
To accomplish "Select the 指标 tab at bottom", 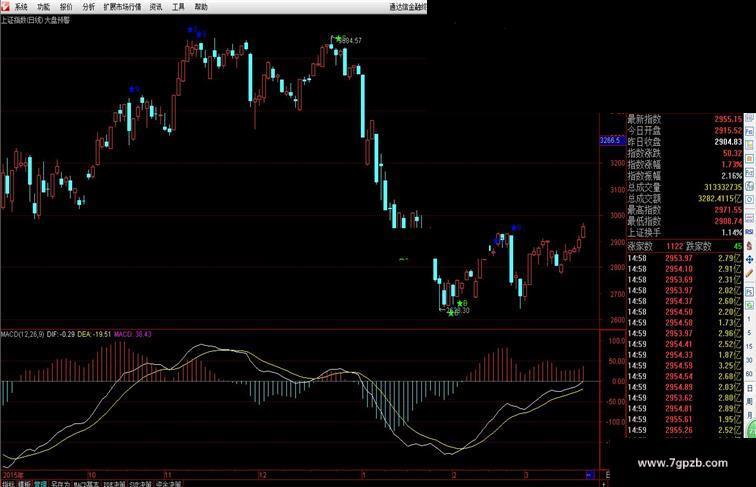I will pyautogui.click(x=8, y=484).
